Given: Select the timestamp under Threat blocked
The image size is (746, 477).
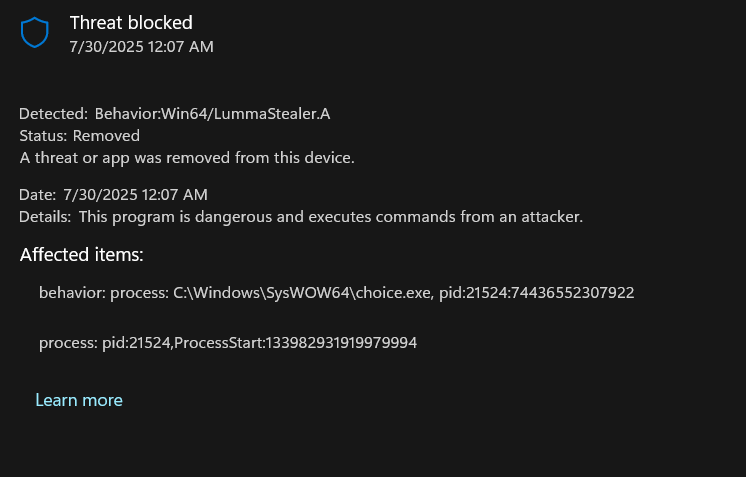Looking at the screenshot, I should (x=142, y=47).
